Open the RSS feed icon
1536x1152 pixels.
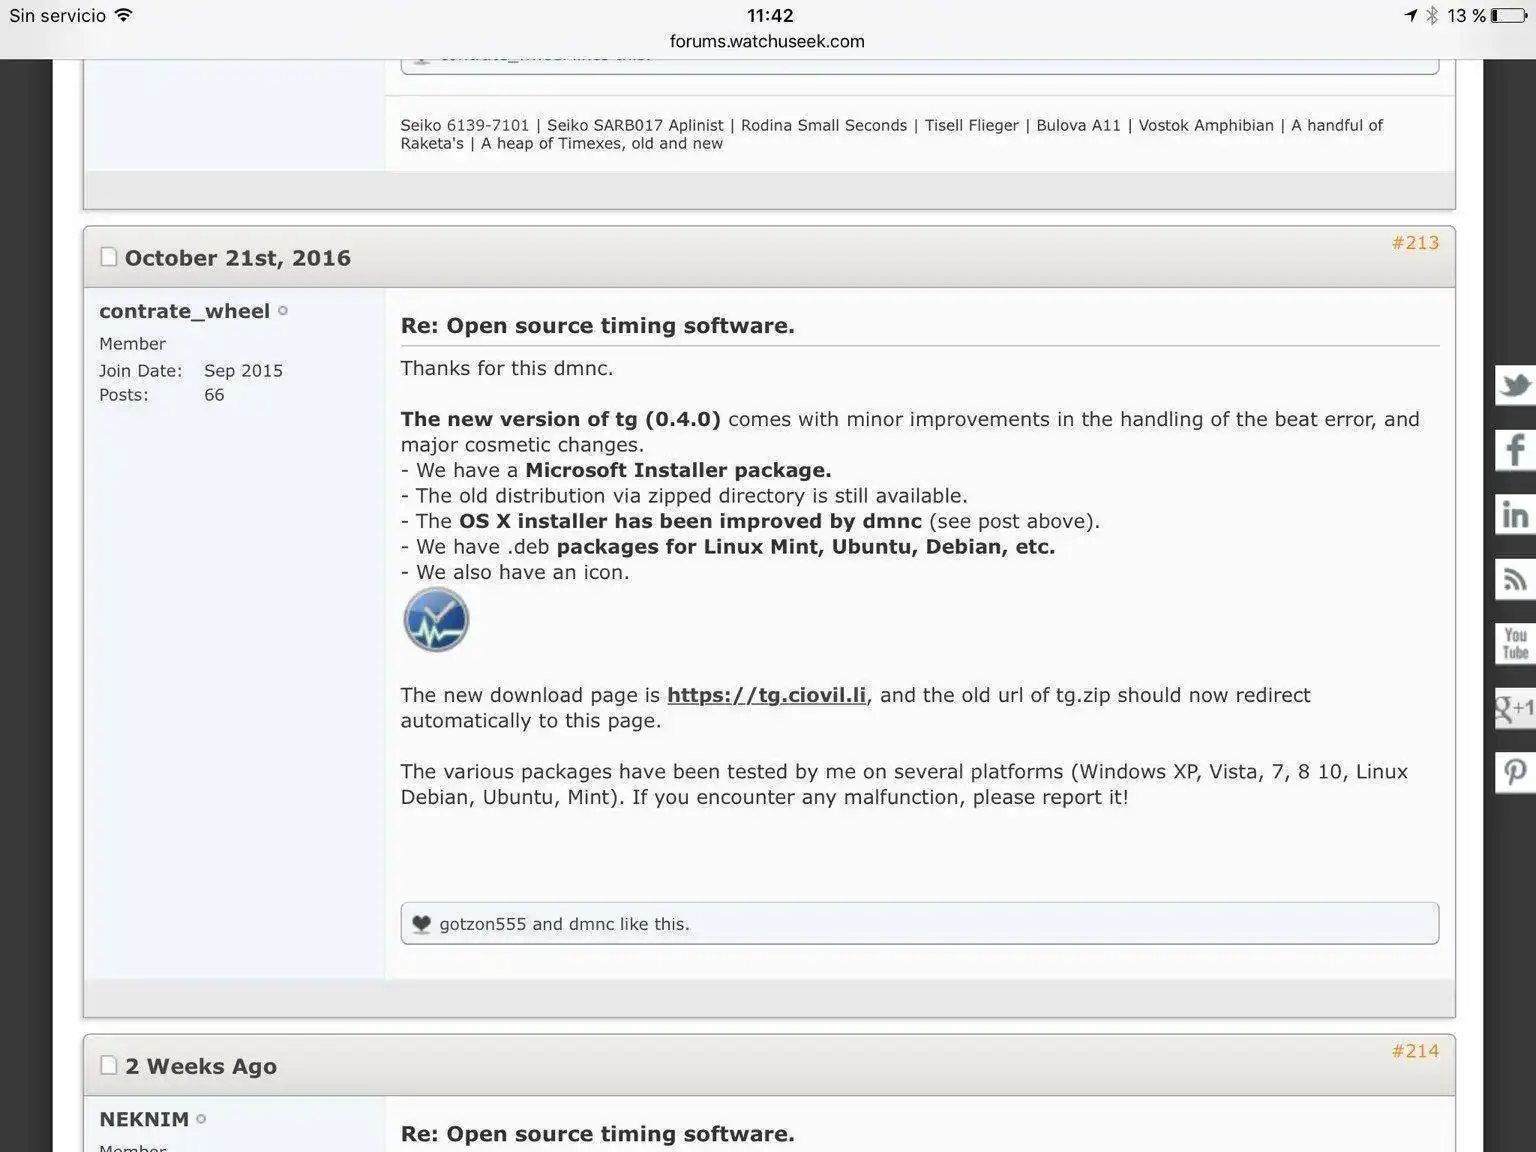click(x=1515, y=579)
